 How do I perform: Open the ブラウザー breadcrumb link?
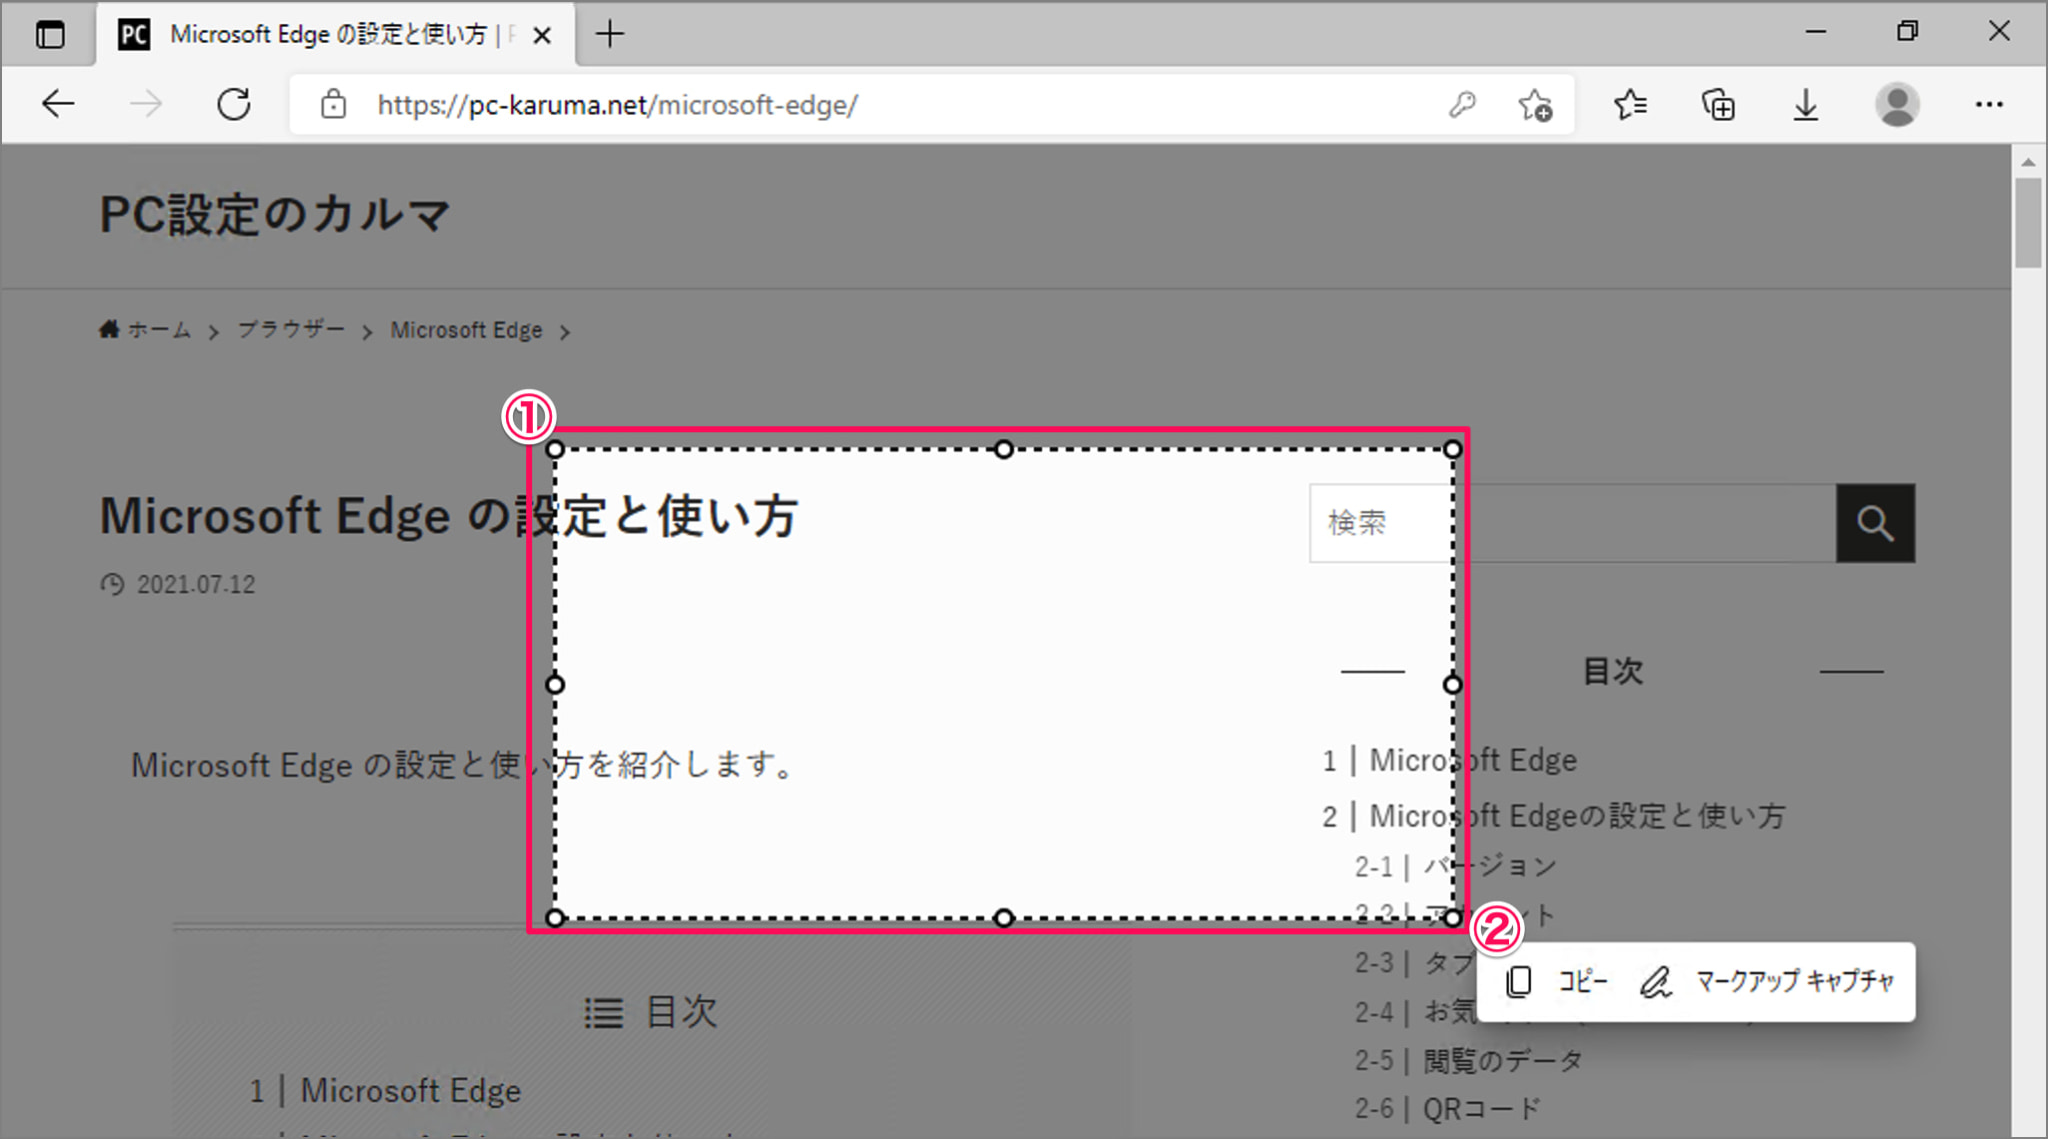(290, 329)
